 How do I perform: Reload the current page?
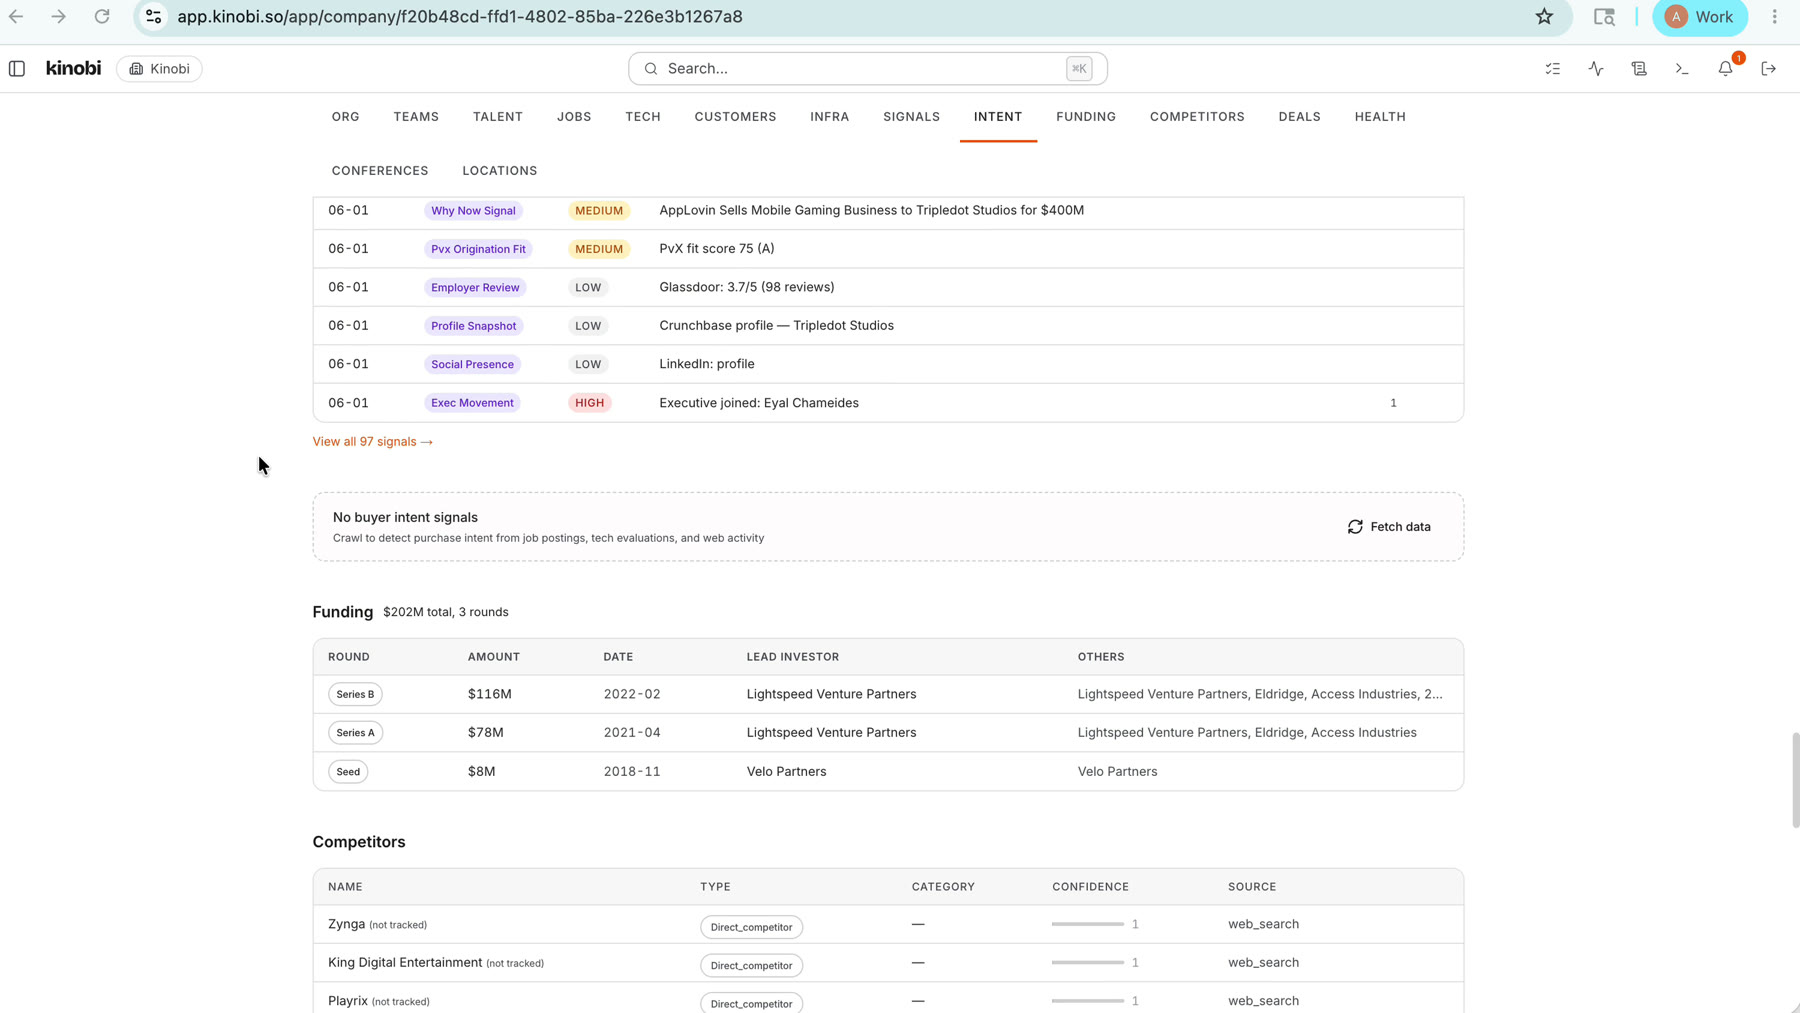pos(102,16)
